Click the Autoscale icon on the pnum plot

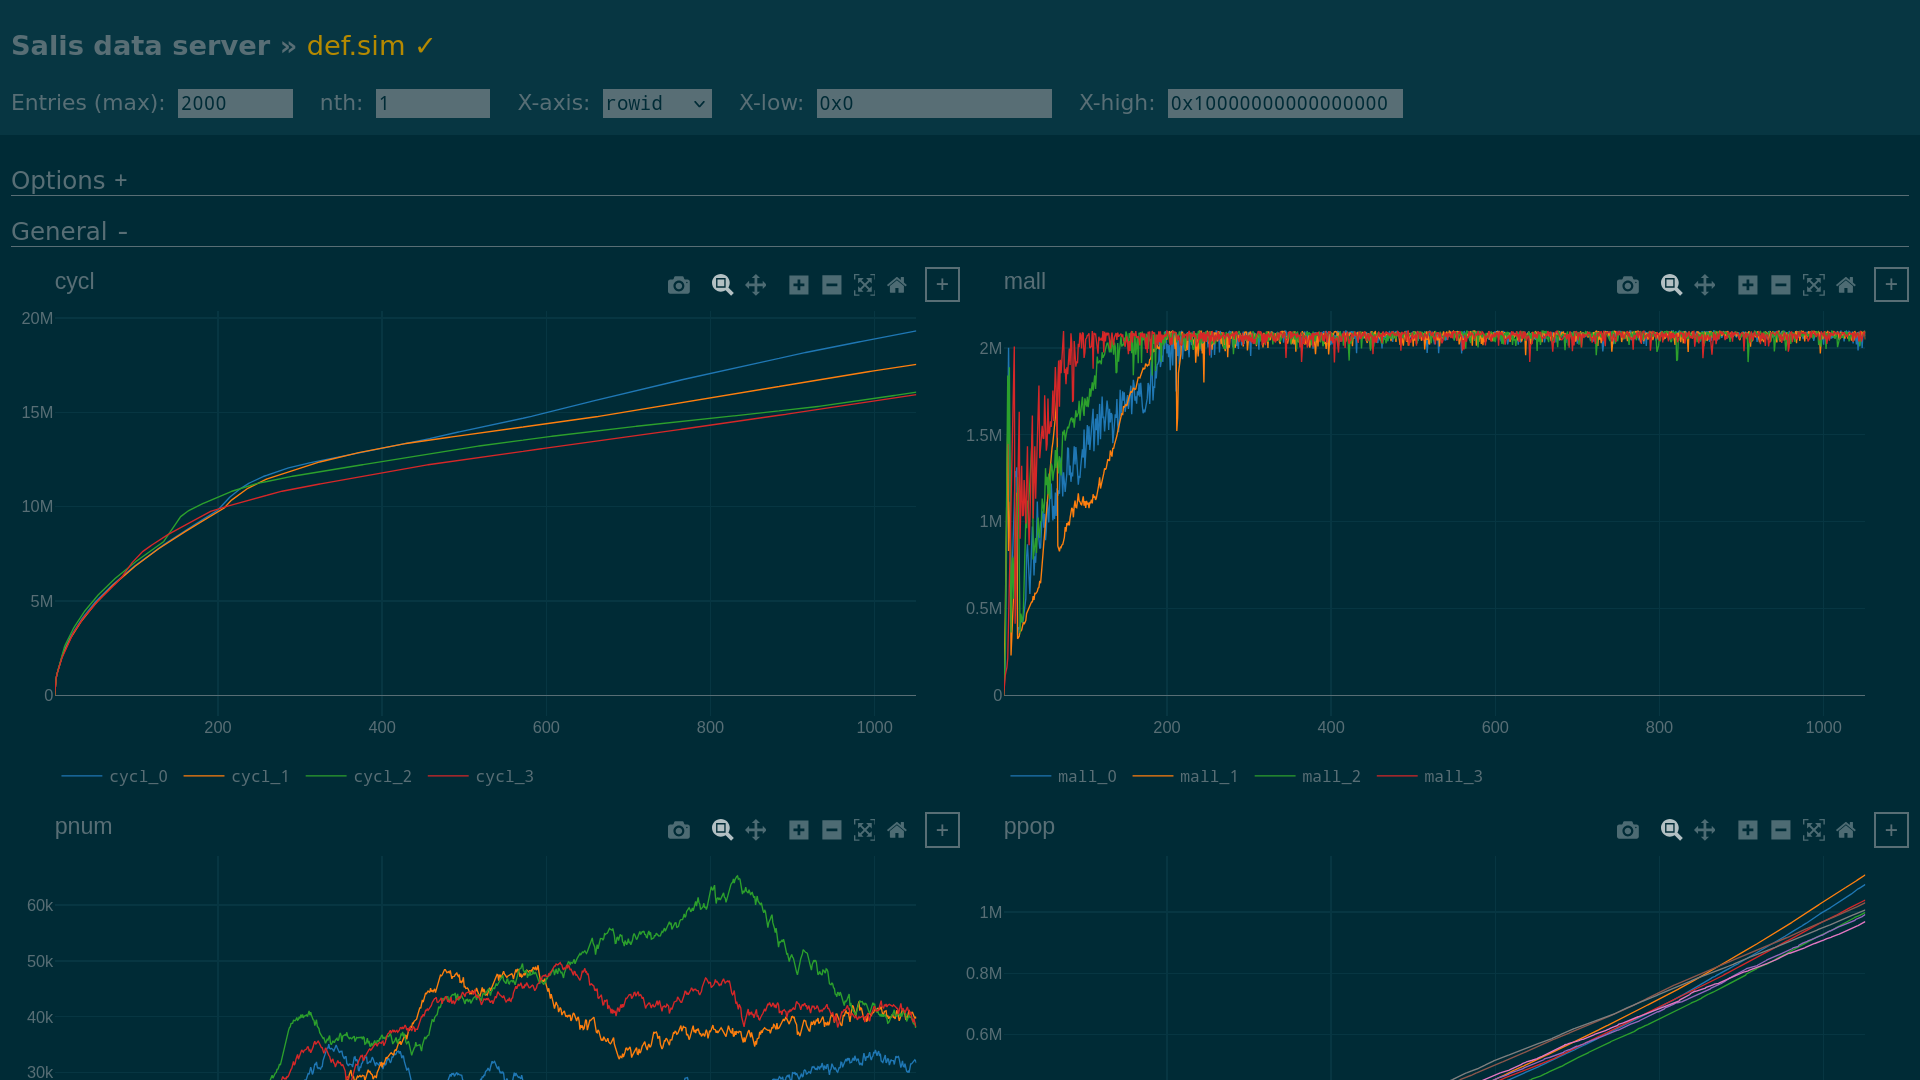click(x=865, y=830)
